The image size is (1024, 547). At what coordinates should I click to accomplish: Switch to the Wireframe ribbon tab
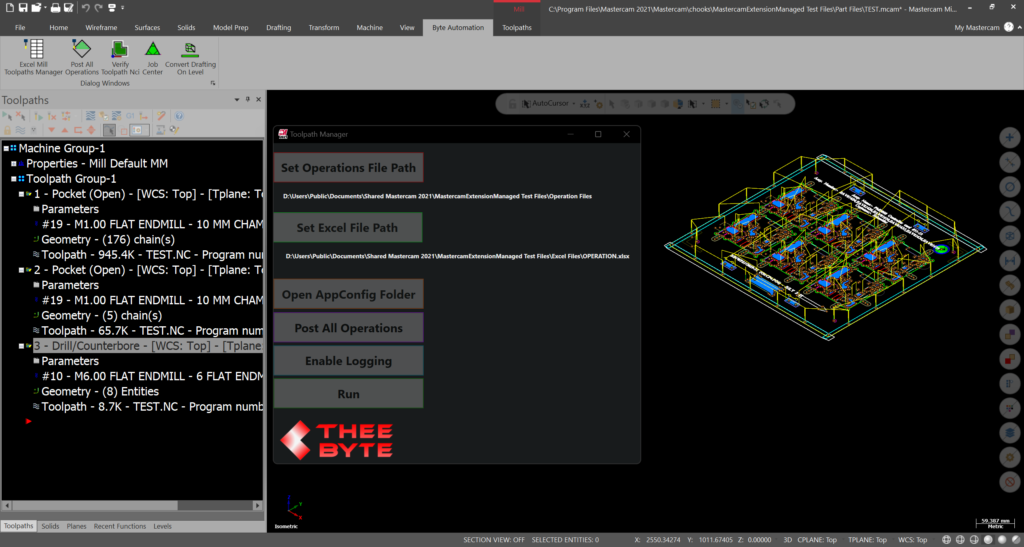[101, 28]
